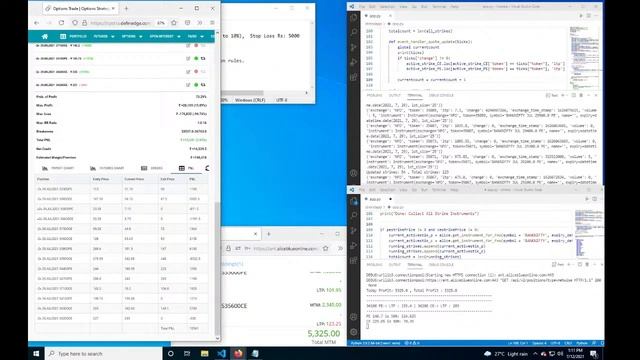Open Source Control in the upper VS Code window
Viewport: 640px width, 360px height.
353,47
